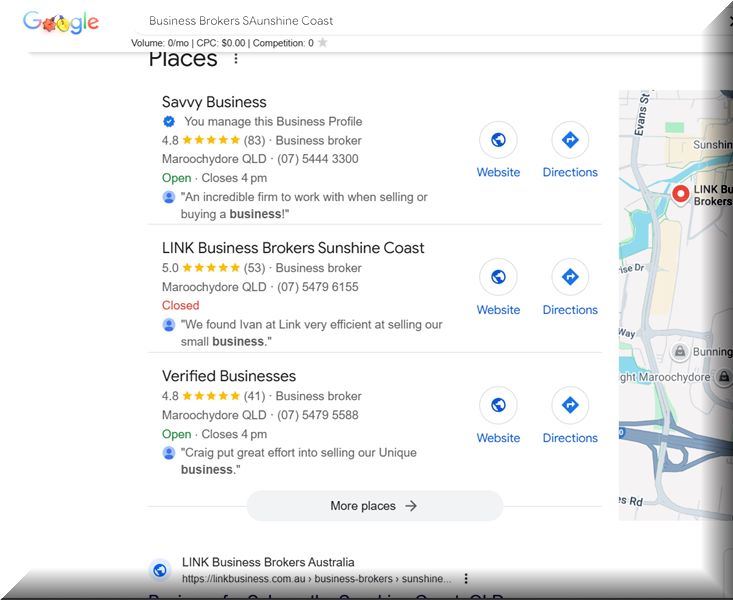This screenshot has height=600, width=733.
Task: Click the favorite star next to Competition
Action: [x=322, y=43]
